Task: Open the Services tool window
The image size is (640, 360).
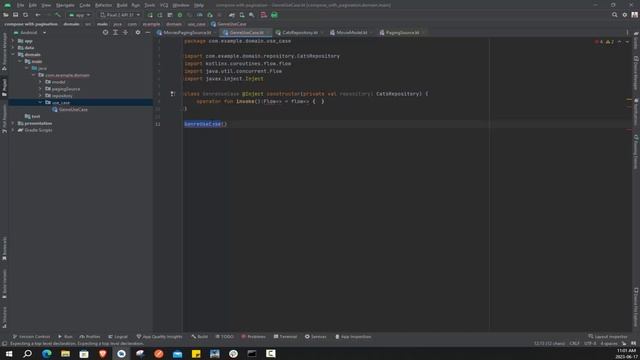Action: (316, 337)
